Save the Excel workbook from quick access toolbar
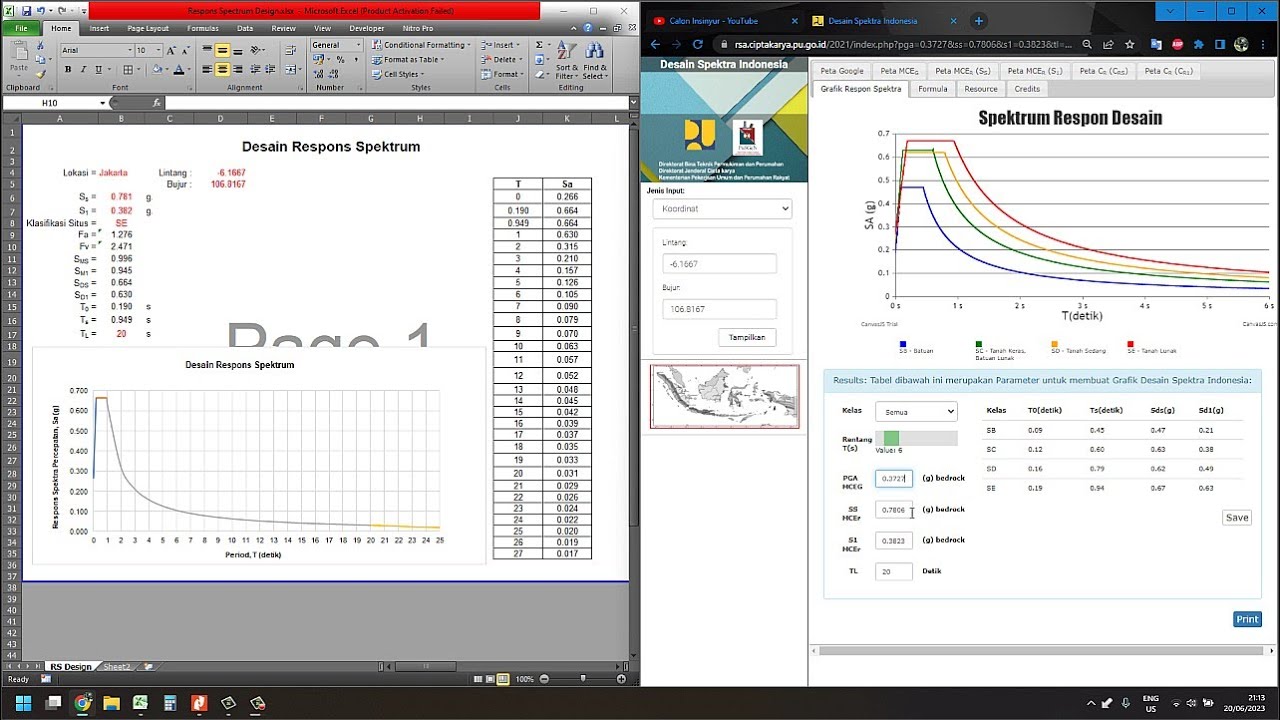 [x=25, y=10]
